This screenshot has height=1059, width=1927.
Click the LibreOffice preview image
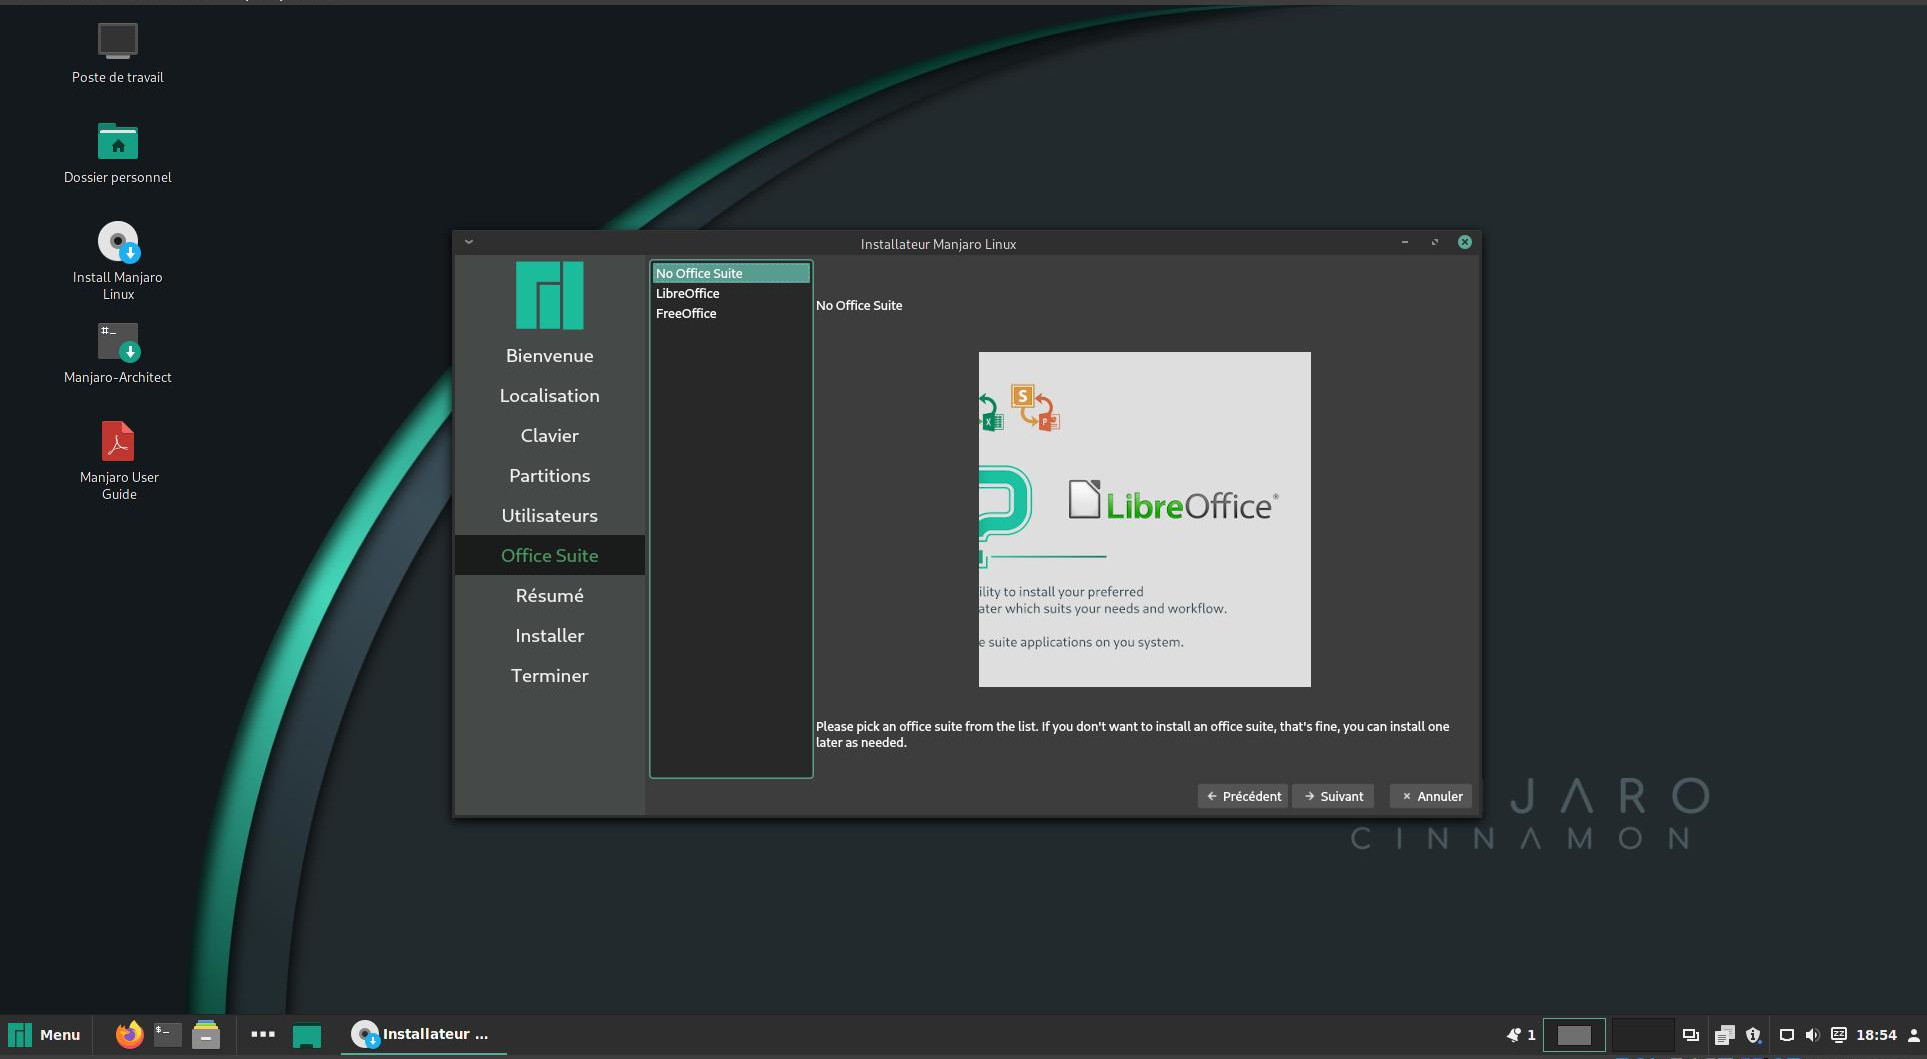[1144, 519]
